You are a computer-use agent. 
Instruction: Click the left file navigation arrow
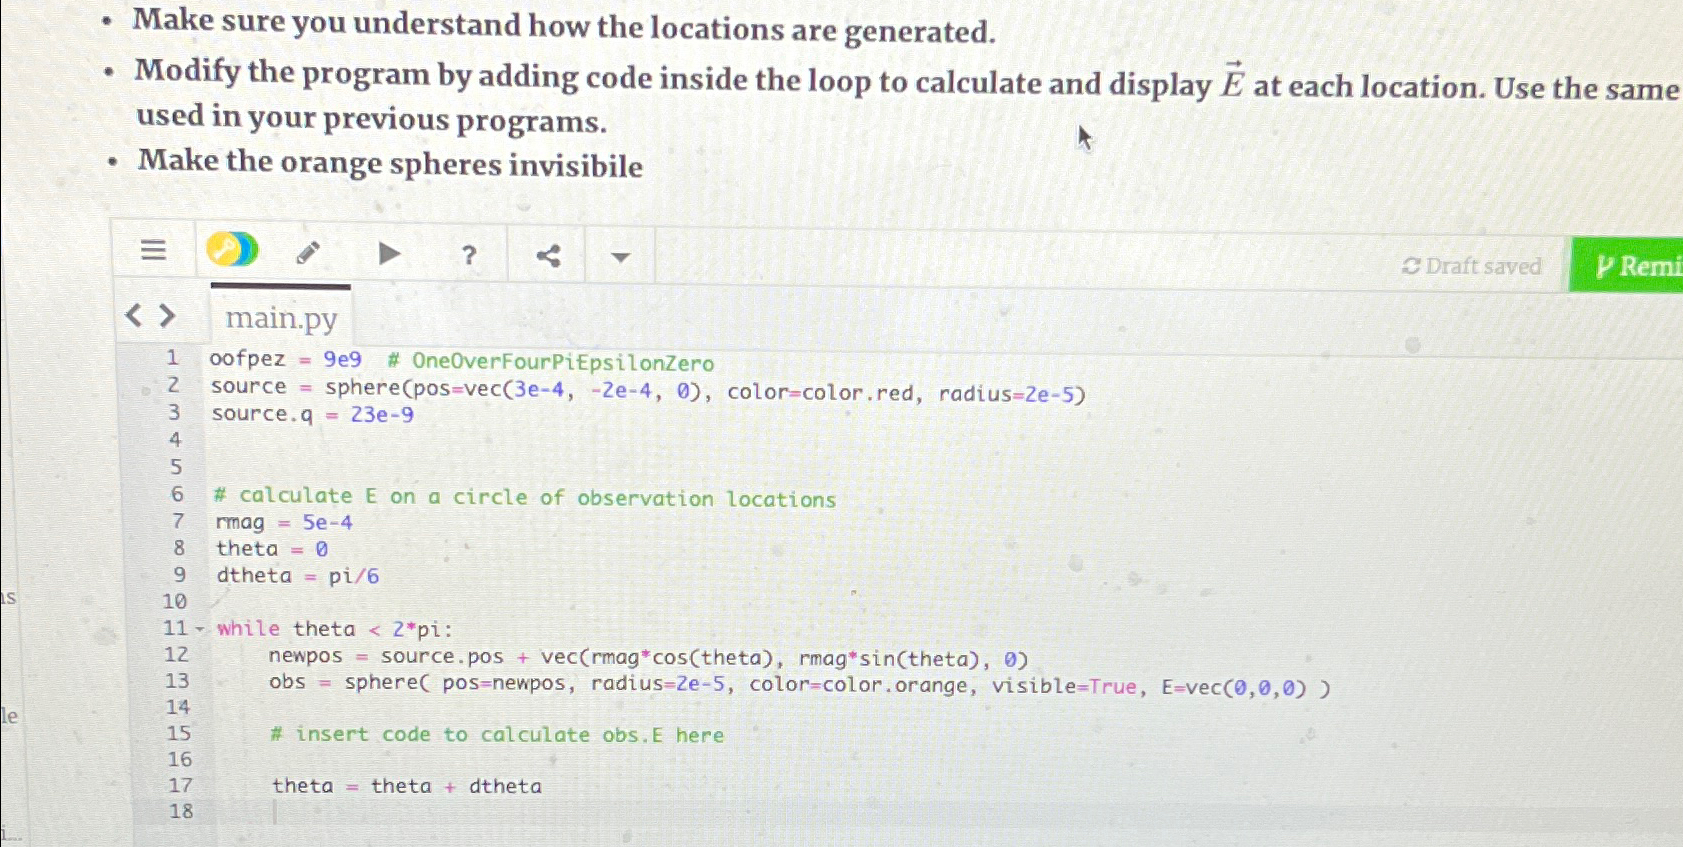coord(133,315)
